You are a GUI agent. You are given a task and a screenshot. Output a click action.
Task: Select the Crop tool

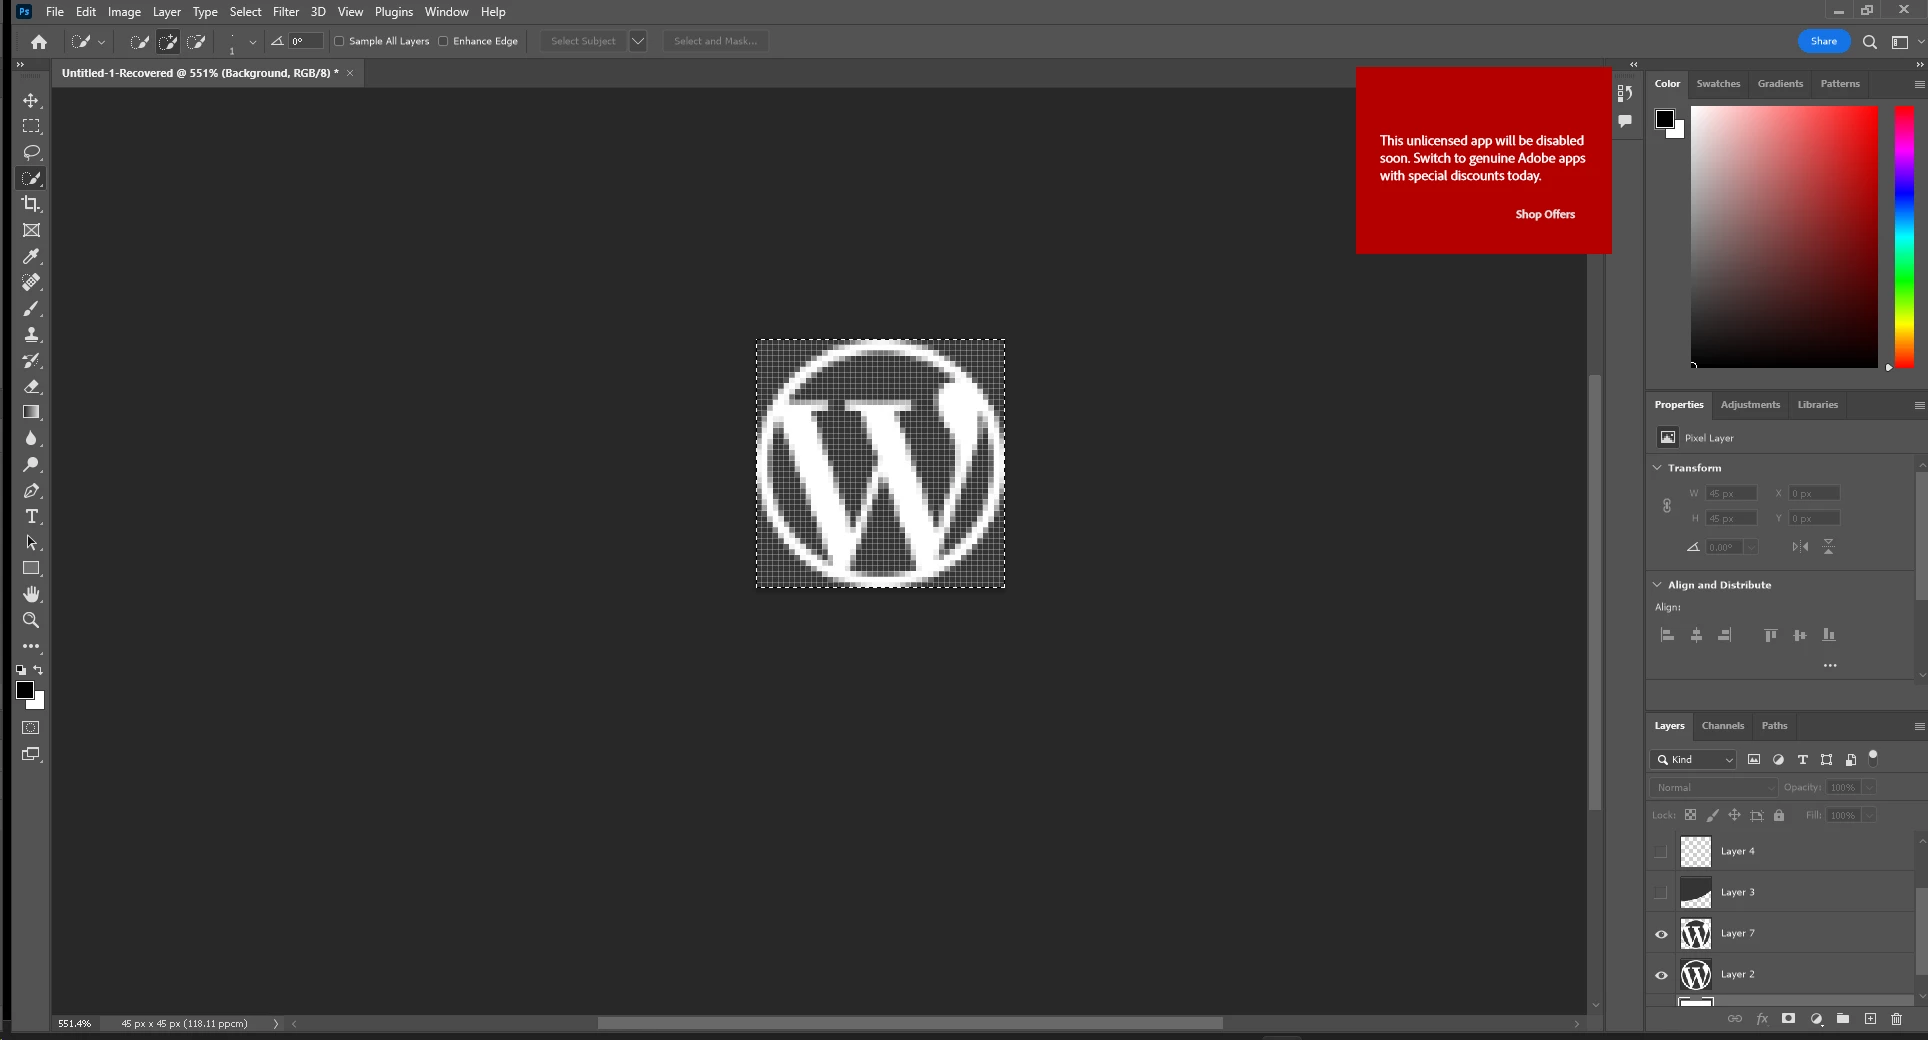point(31,204)
